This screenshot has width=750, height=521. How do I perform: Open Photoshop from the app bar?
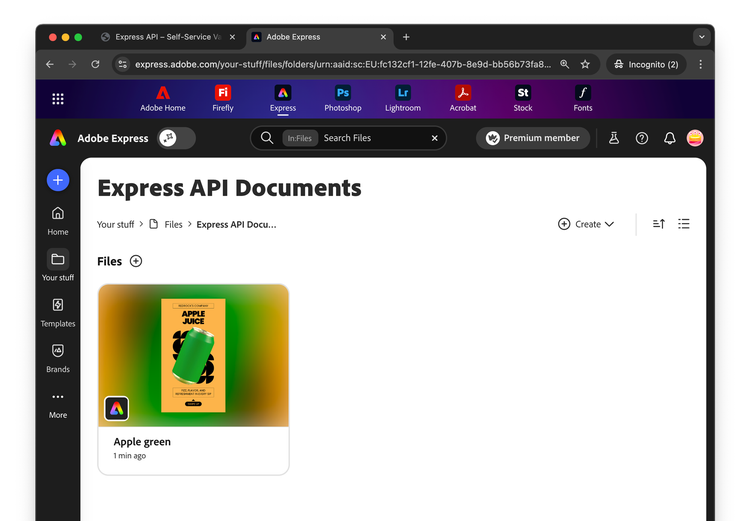pyautogui.click(x=342, y=99)
